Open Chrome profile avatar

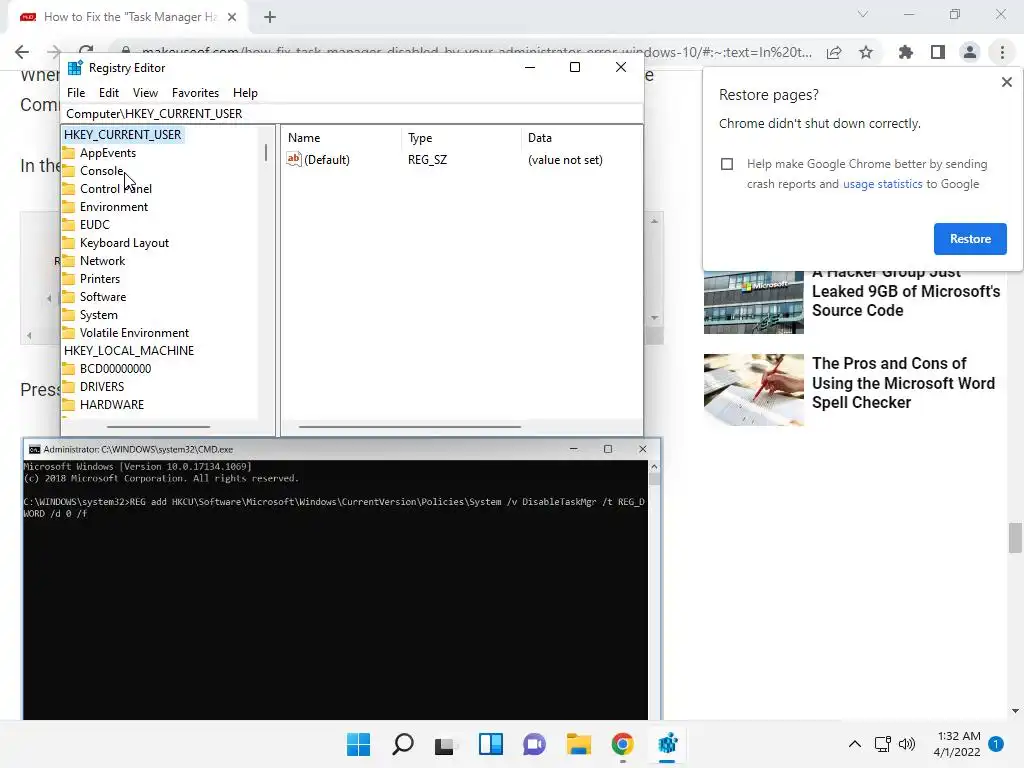click(970, 52)
